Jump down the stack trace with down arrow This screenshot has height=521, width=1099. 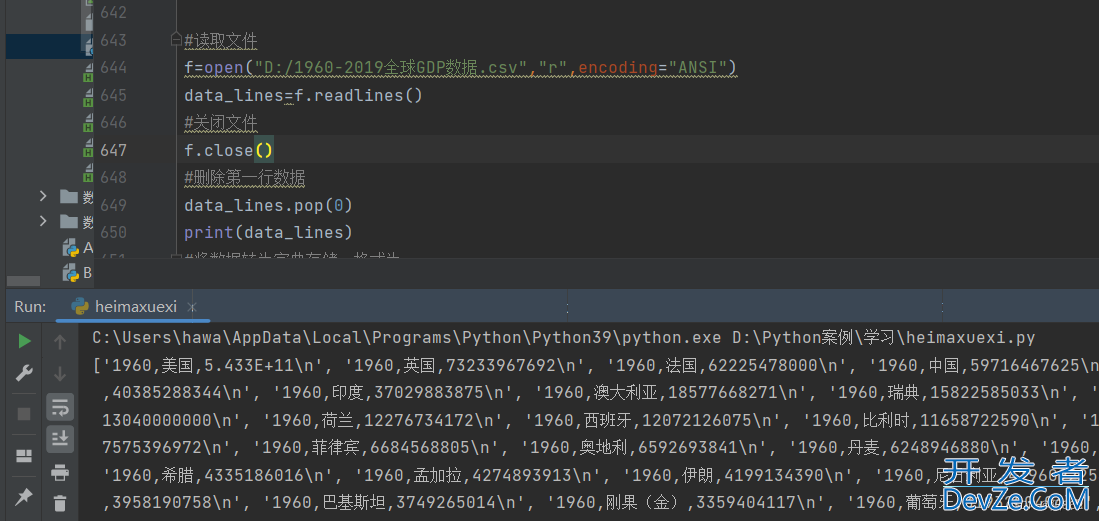coord(60,372)
